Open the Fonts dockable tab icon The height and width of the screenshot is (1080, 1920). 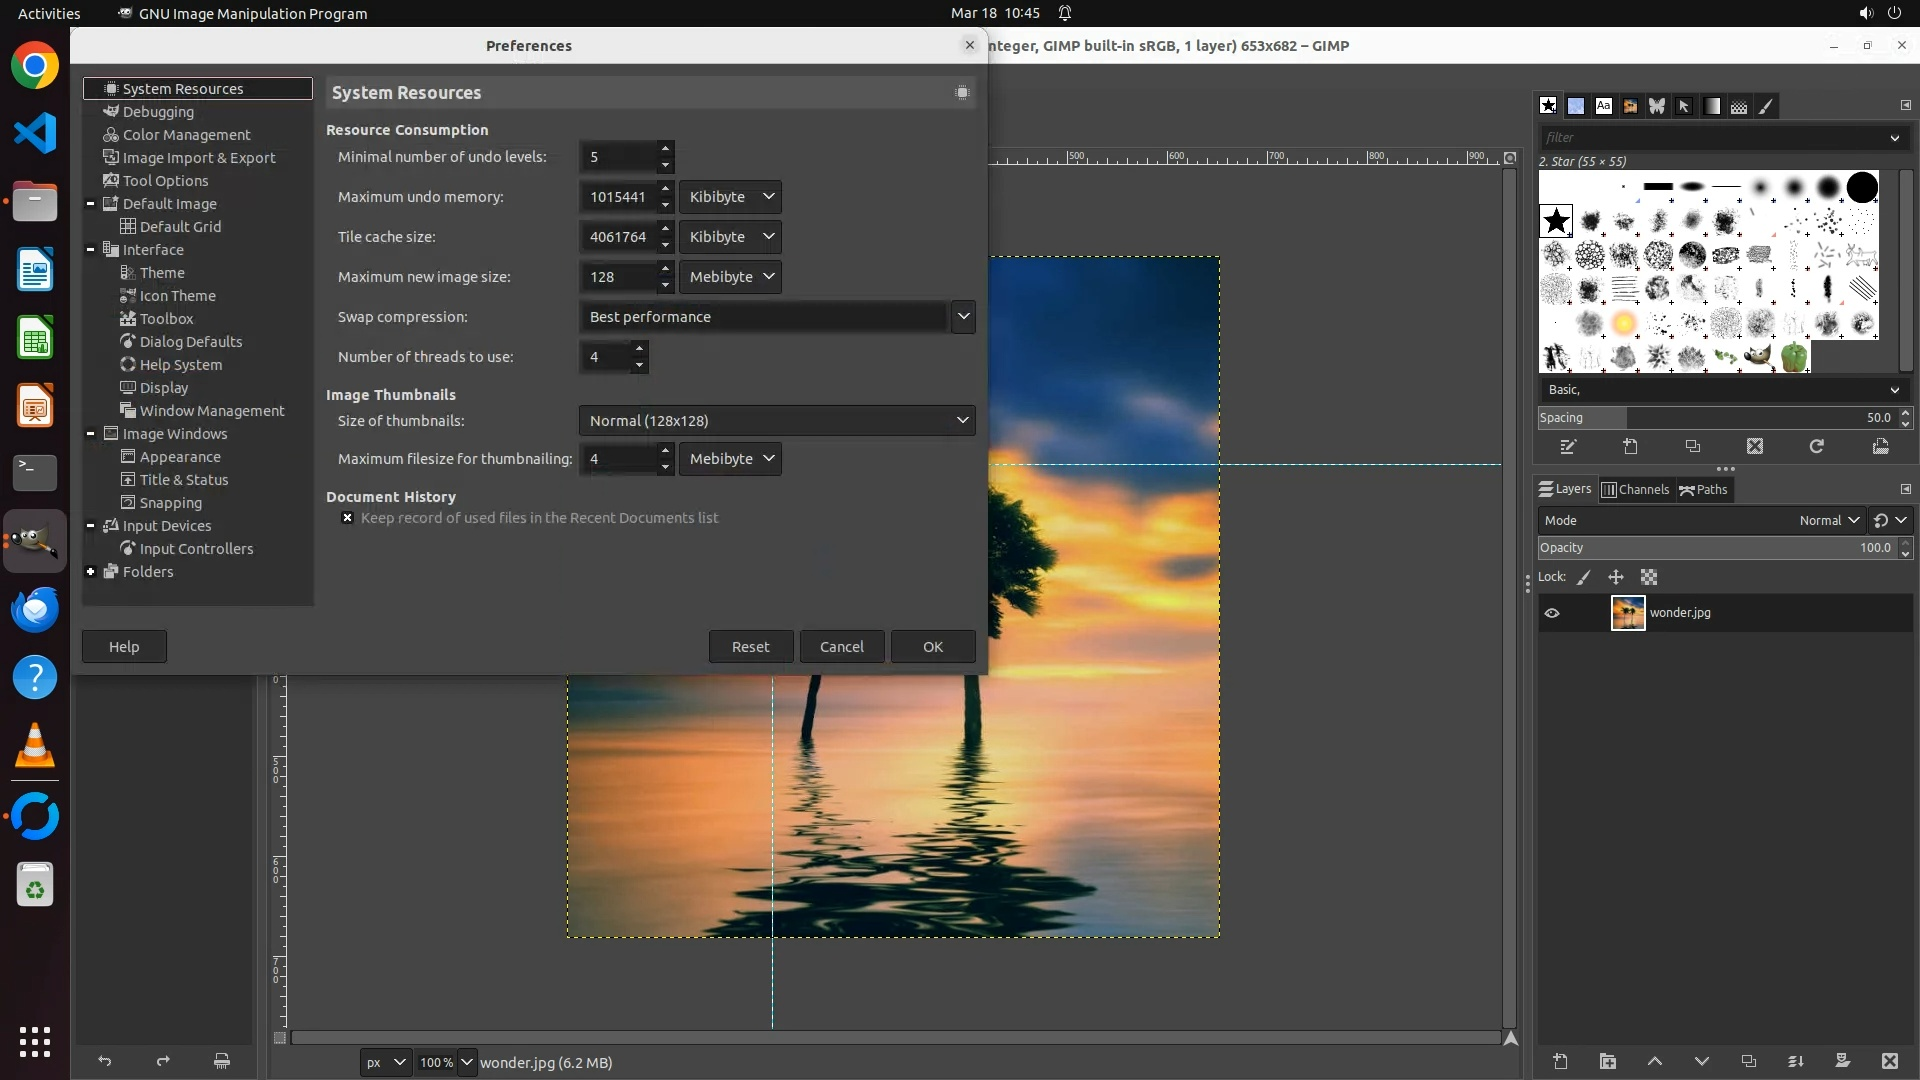(1603, 106)
